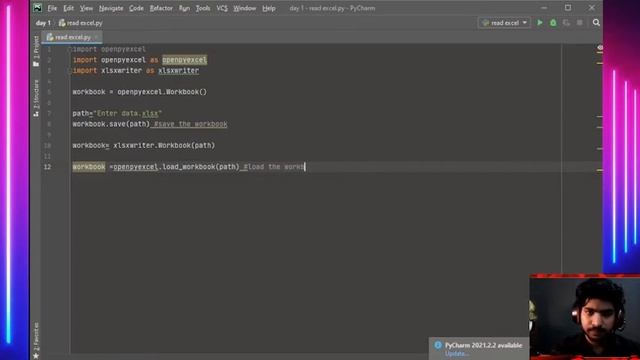640x360 pixels.
Task: Close the read excel.py editor tab
Action: pos(96,37)
